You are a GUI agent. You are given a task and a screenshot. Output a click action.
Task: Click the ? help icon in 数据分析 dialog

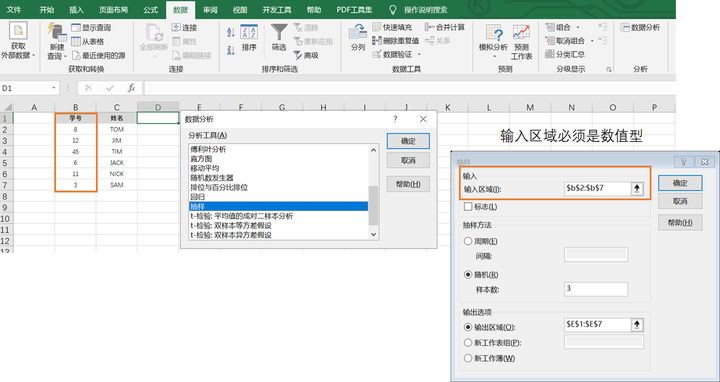[395, 119]
